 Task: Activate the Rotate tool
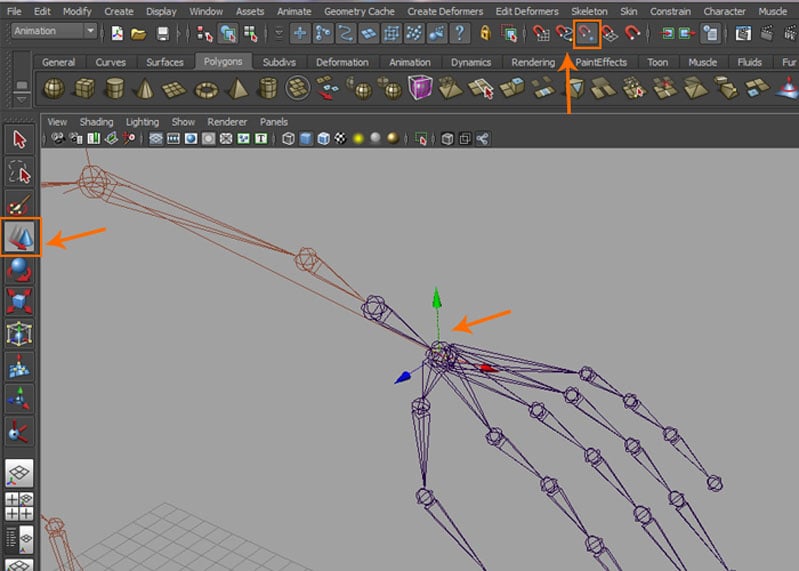(20, 268)
